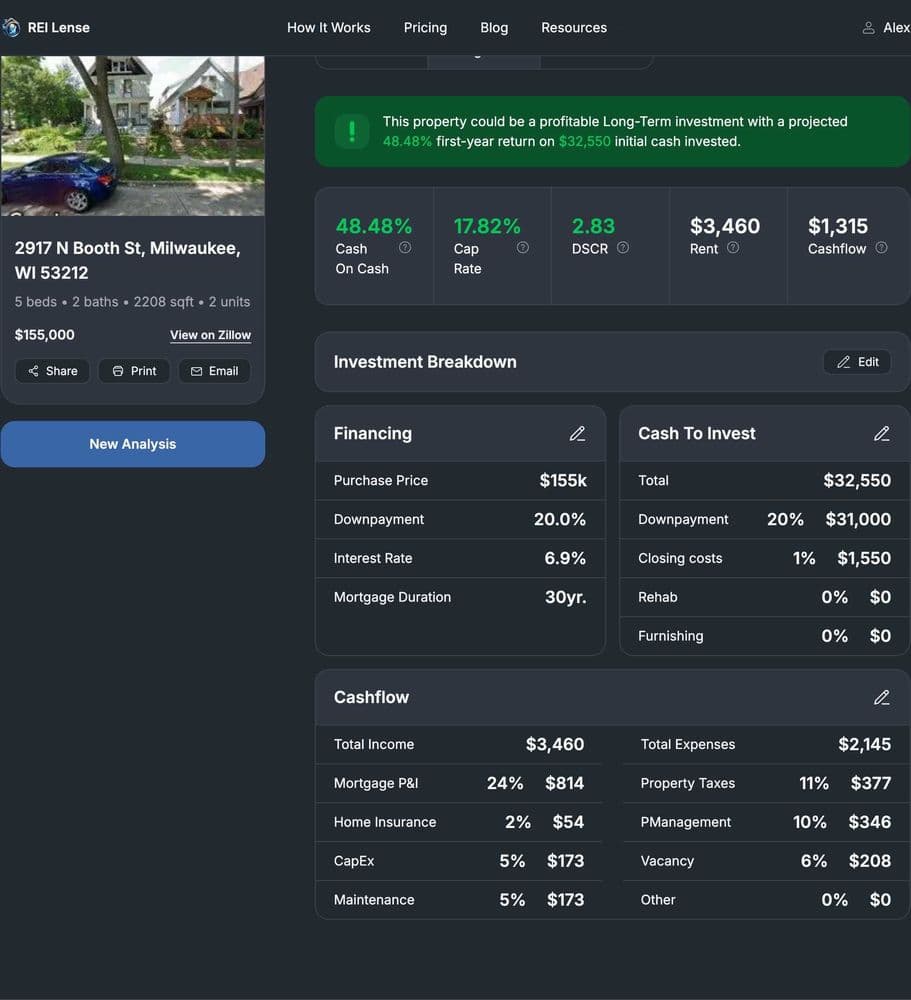Edit the Cashflow panel using its pencil icon
911x1000 pixels.
(x=882, y=697)
